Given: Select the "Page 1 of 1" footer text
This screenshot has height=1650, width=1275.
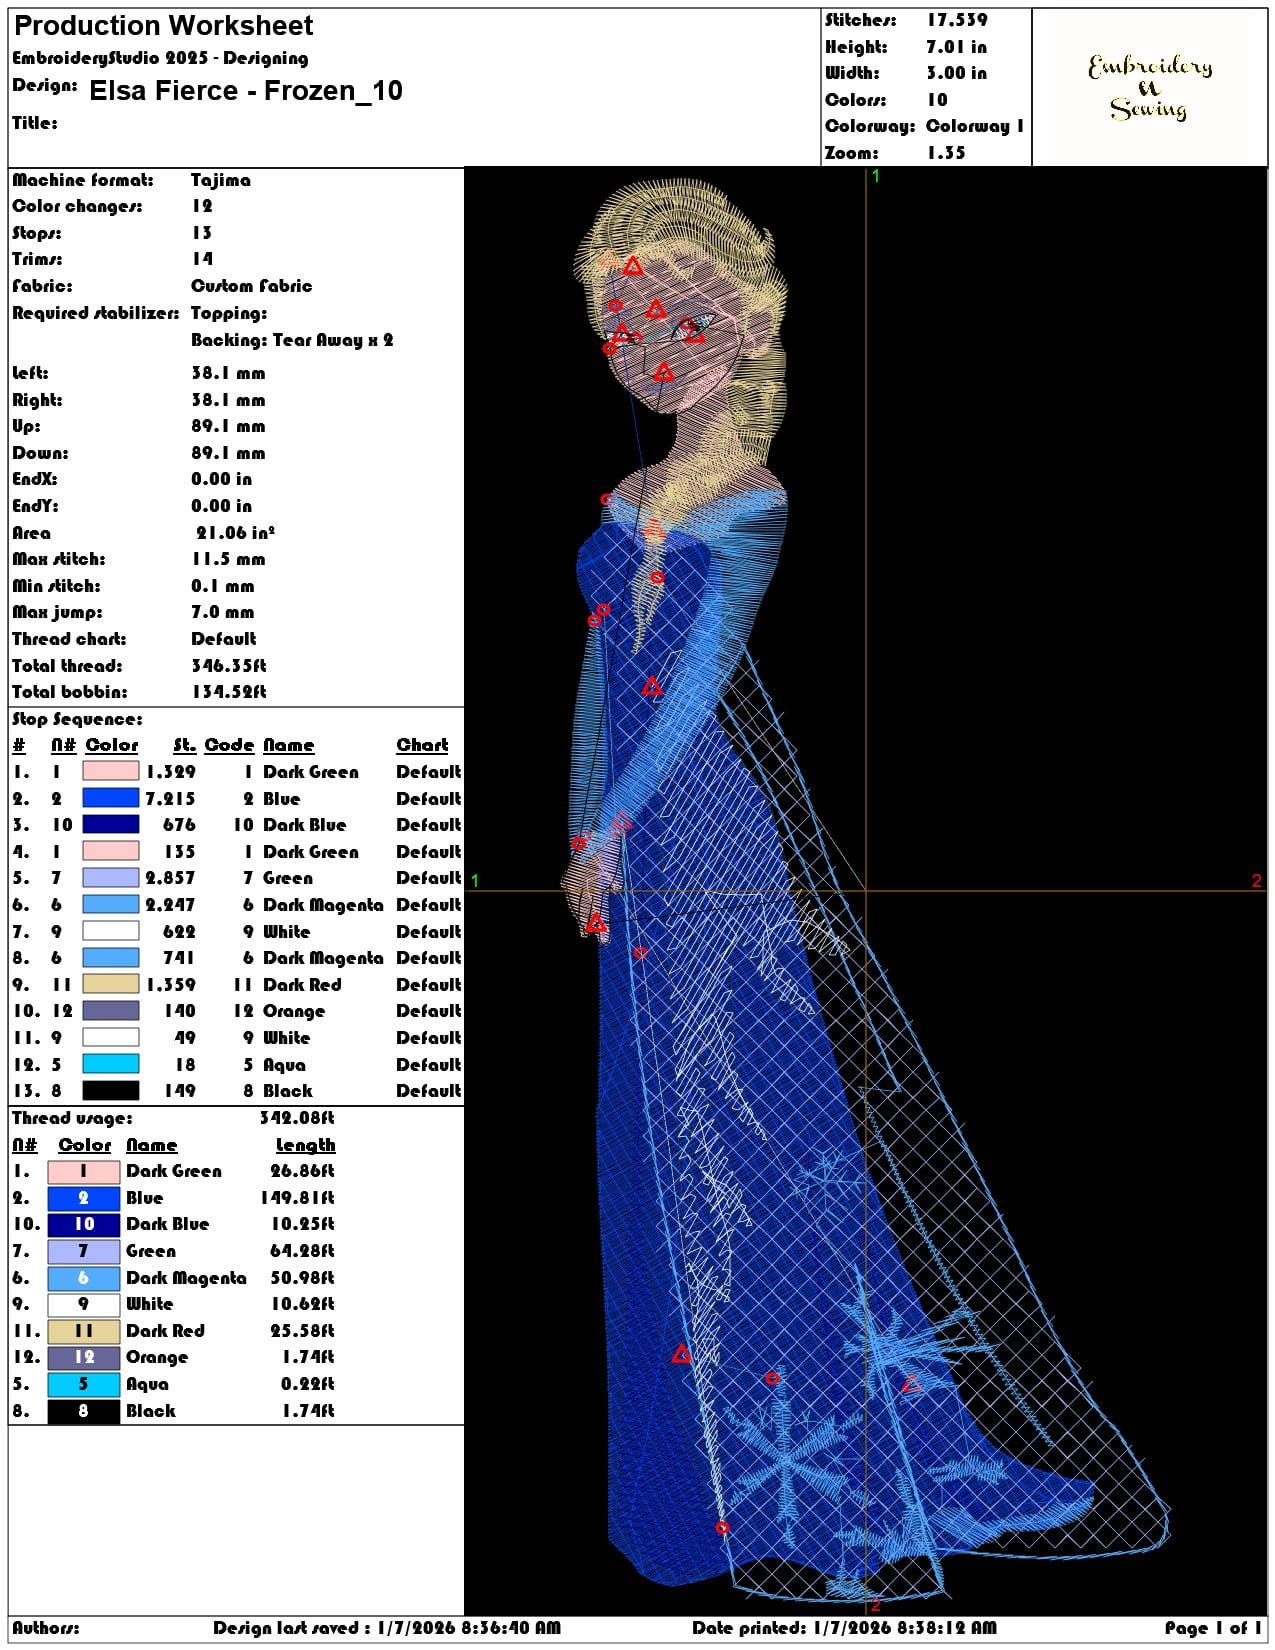Looking at the screenshot, I should [1213, 1628].
